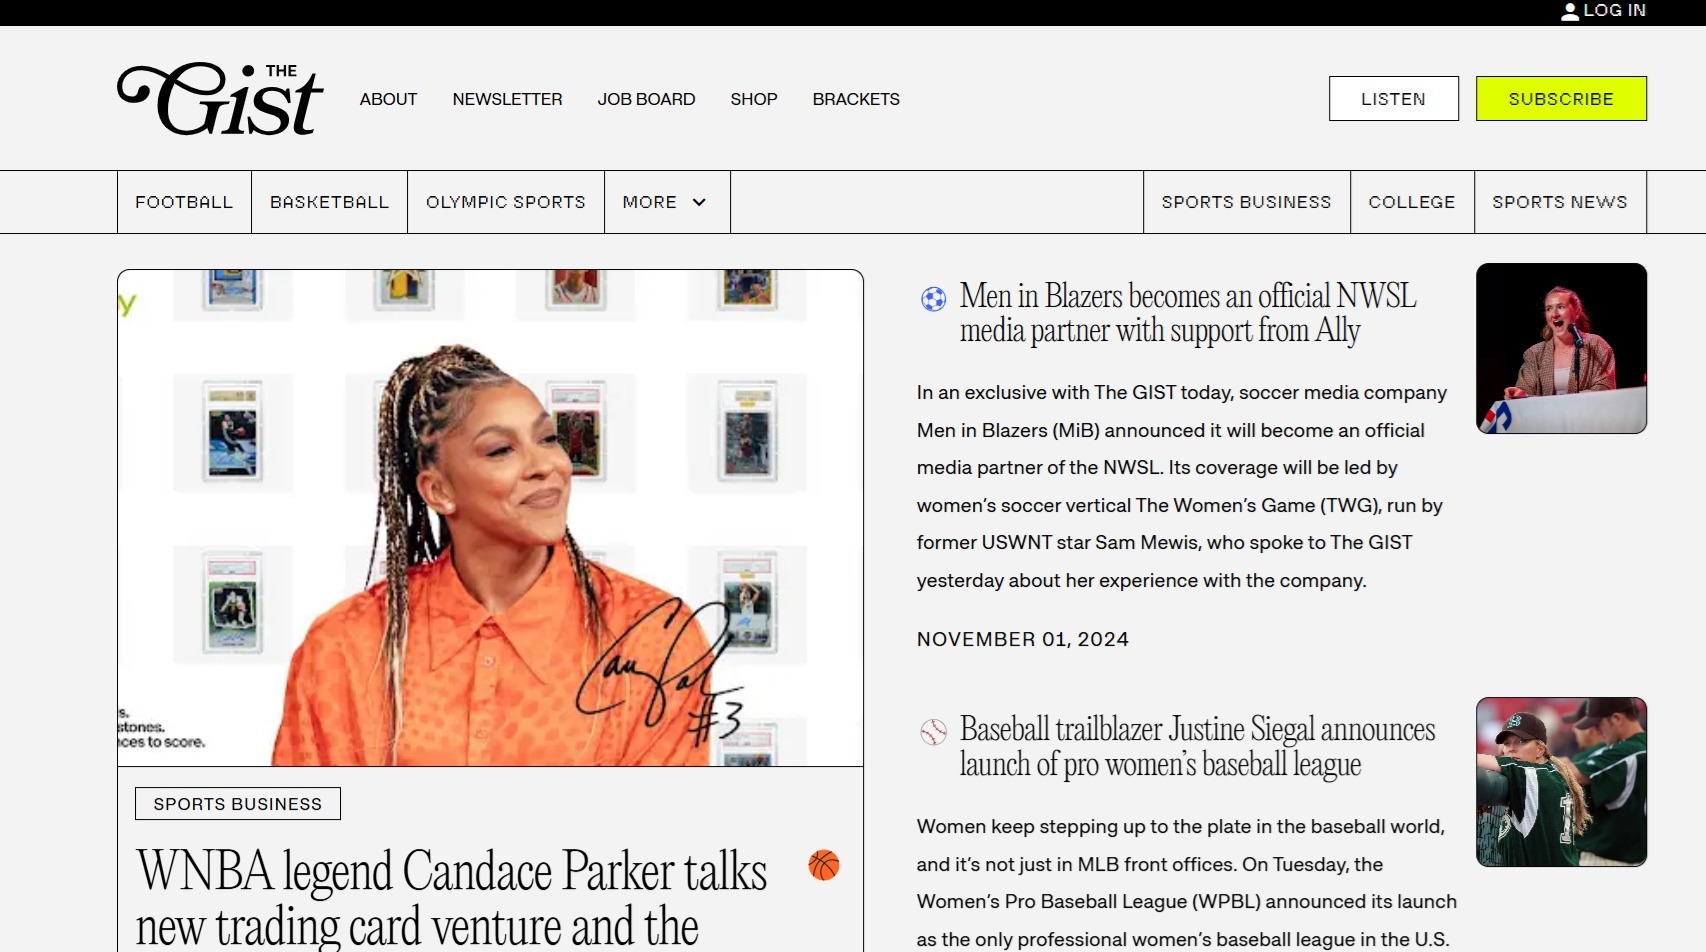Open the NEWSLETTER page
1706x952 pixels.
[507, 99]
